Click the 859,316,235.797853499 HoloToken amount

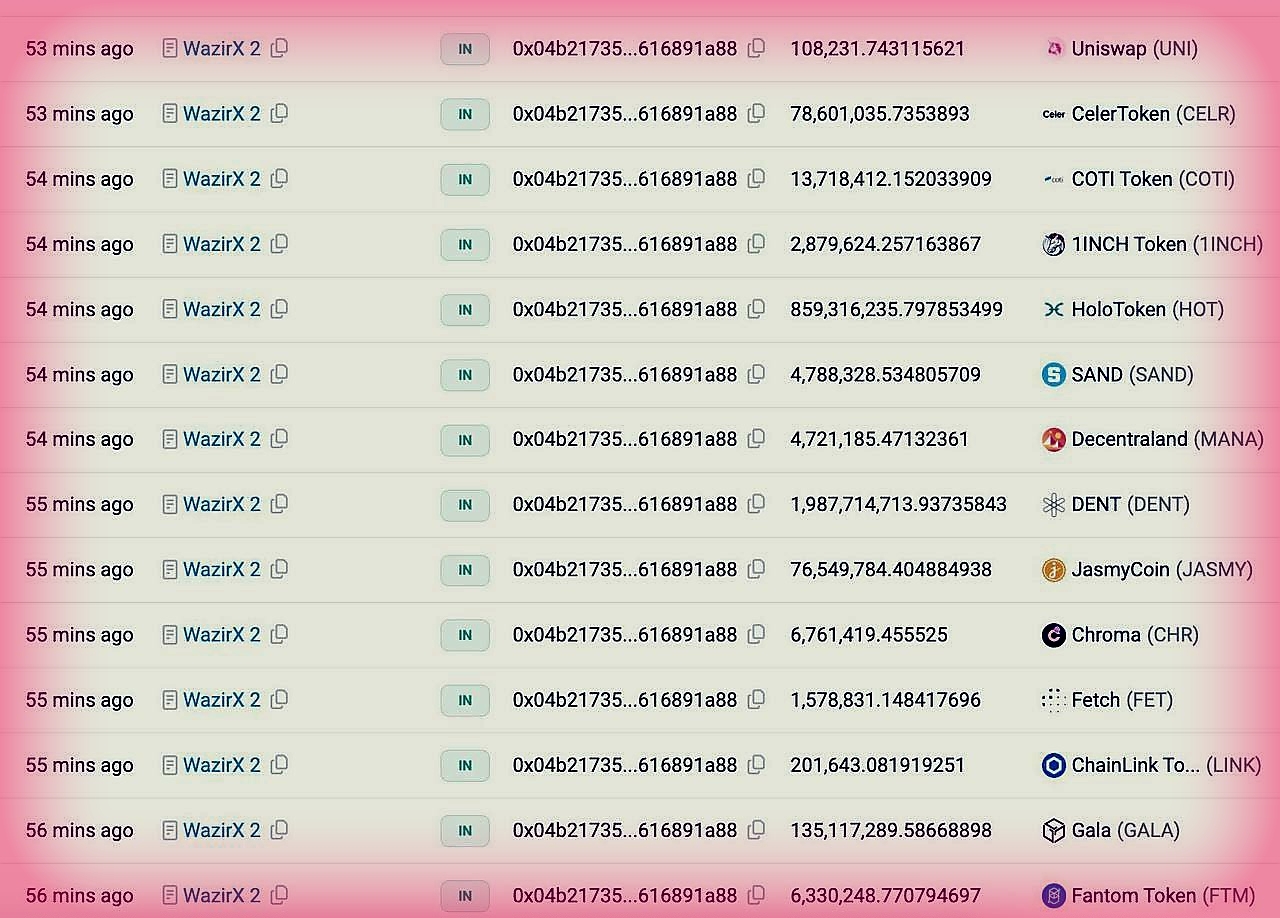896,310
